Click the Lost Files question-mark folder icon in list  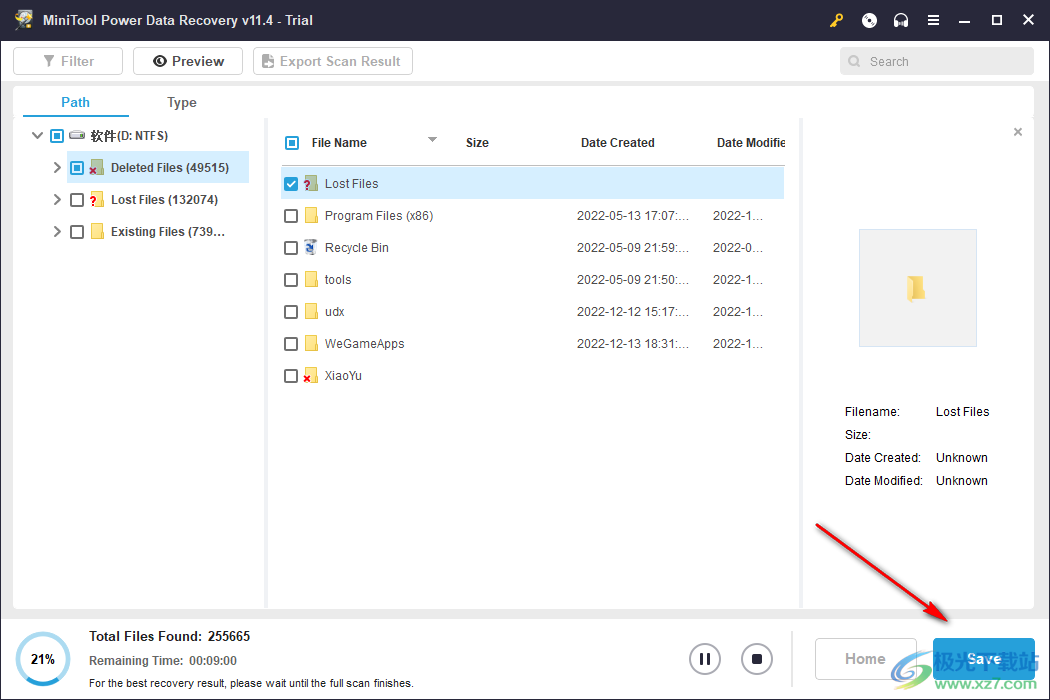pos(311,184)
